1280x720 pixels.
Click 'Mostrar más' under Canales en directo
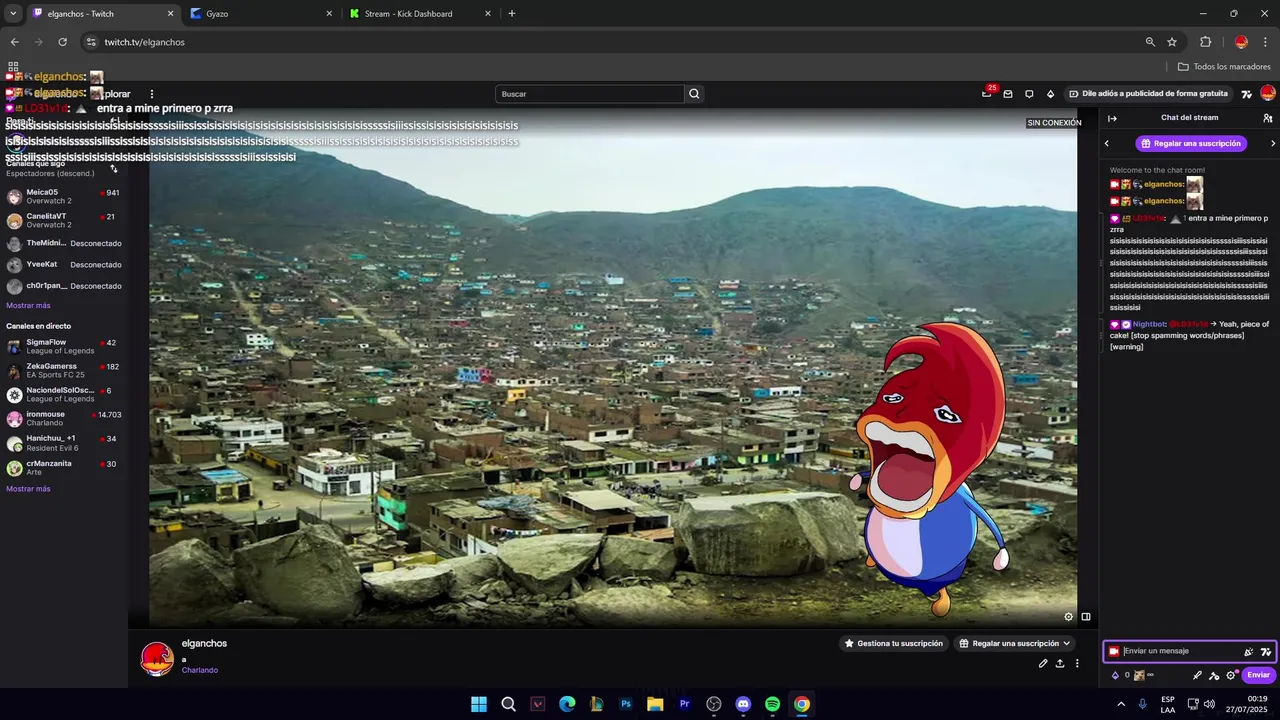[28, 489]
